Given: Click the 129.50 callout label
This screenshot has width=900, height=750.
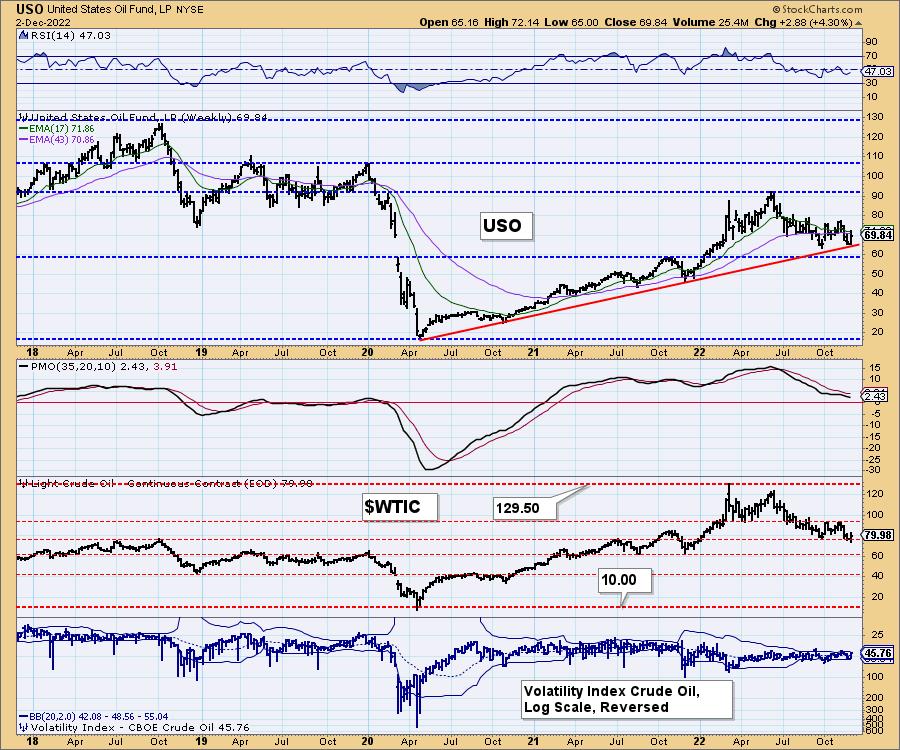Looking at the screenshot, I should pos(525,508).
